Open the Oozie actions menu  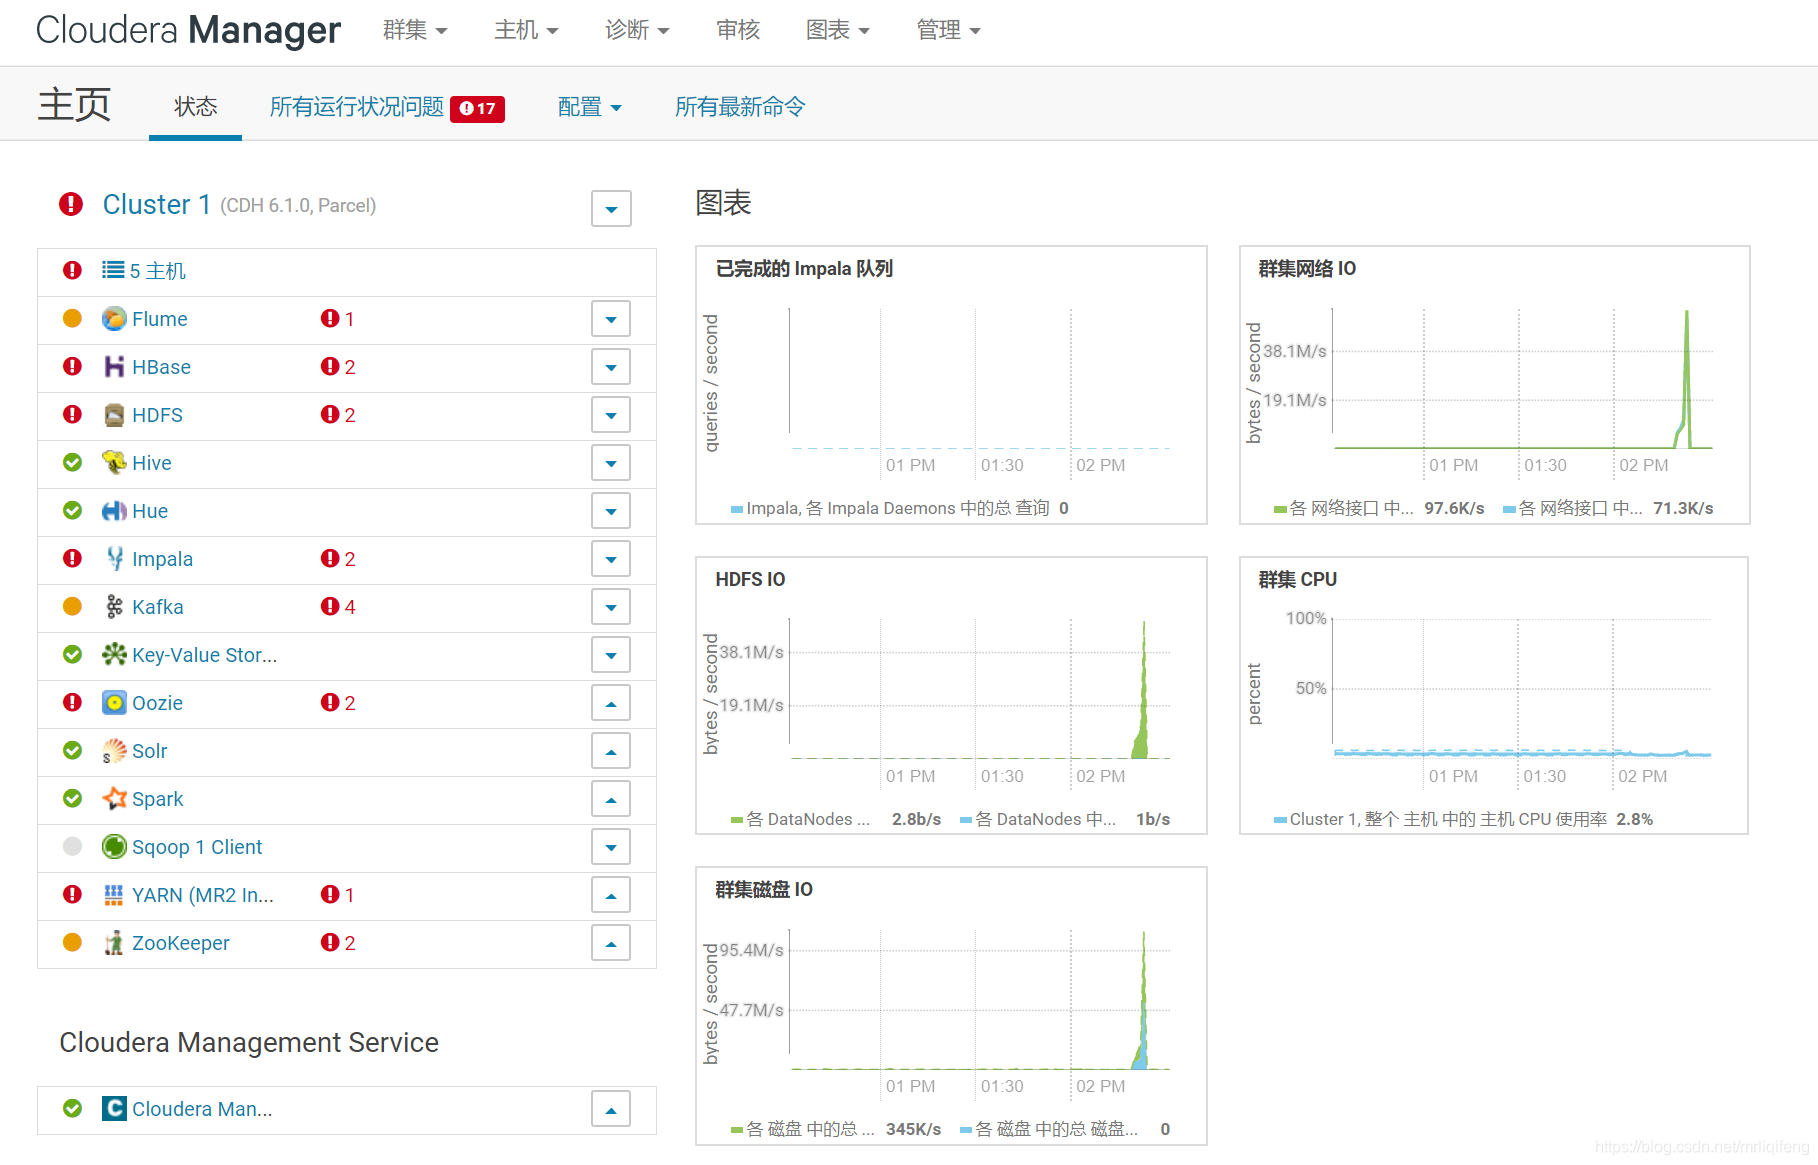tap(611, 703)
